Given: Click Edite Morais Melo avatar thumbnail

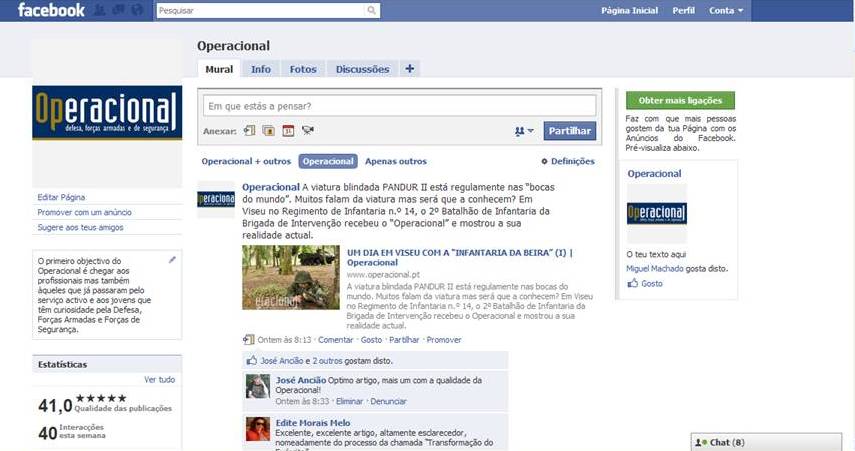Looking at the screenshot, I should click(x=258, y=429).
